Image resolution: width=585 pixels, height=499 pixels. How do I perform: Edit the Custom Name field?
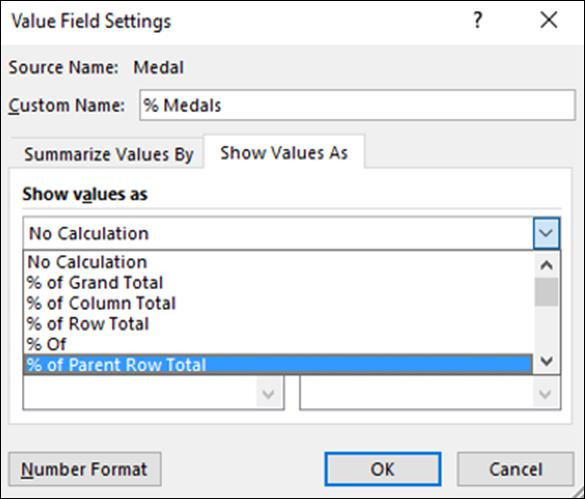click(x=357, y=105)
